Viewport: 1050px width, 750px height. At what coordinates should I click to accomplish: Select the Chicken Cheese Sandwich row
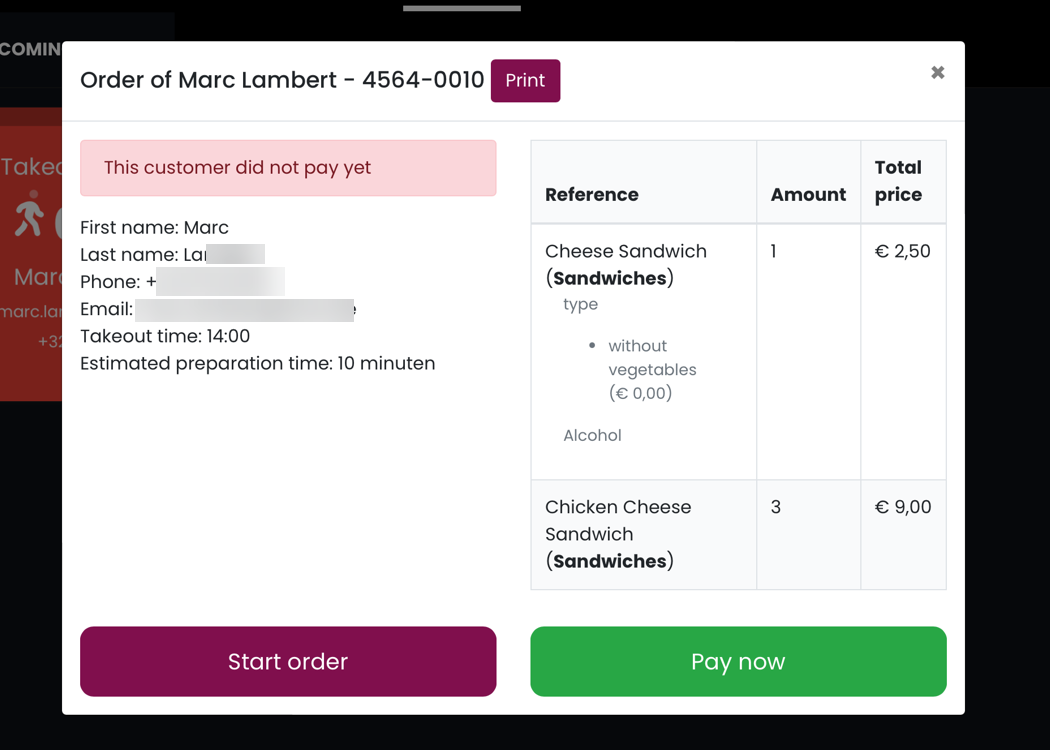(x=738, y=534)
